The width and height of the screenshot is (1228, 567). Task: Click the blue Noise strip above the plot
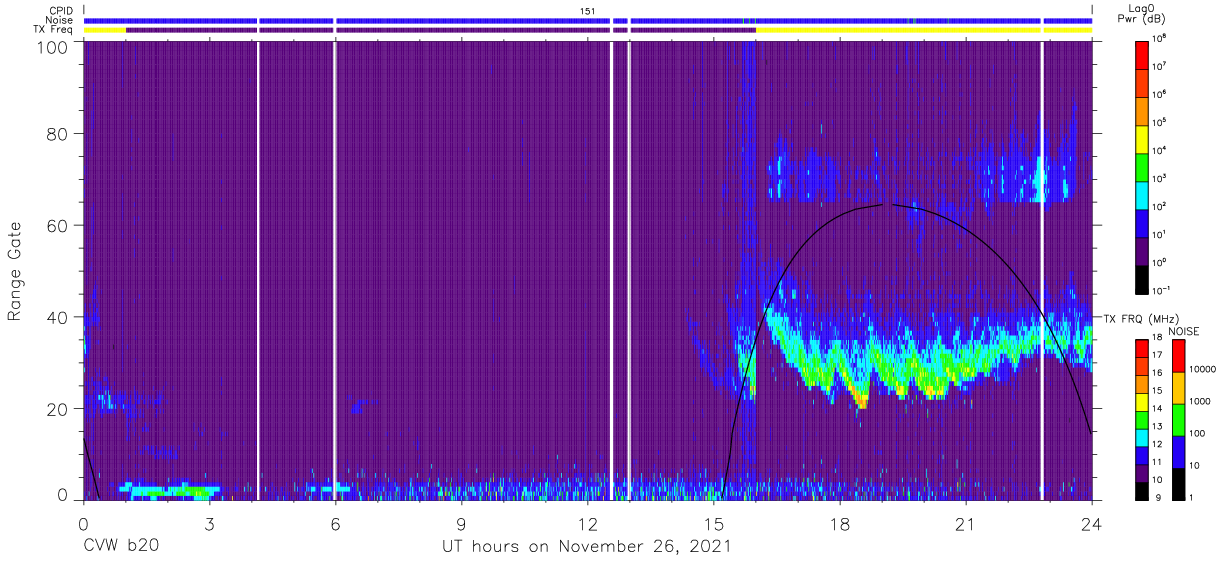point(588,21)
